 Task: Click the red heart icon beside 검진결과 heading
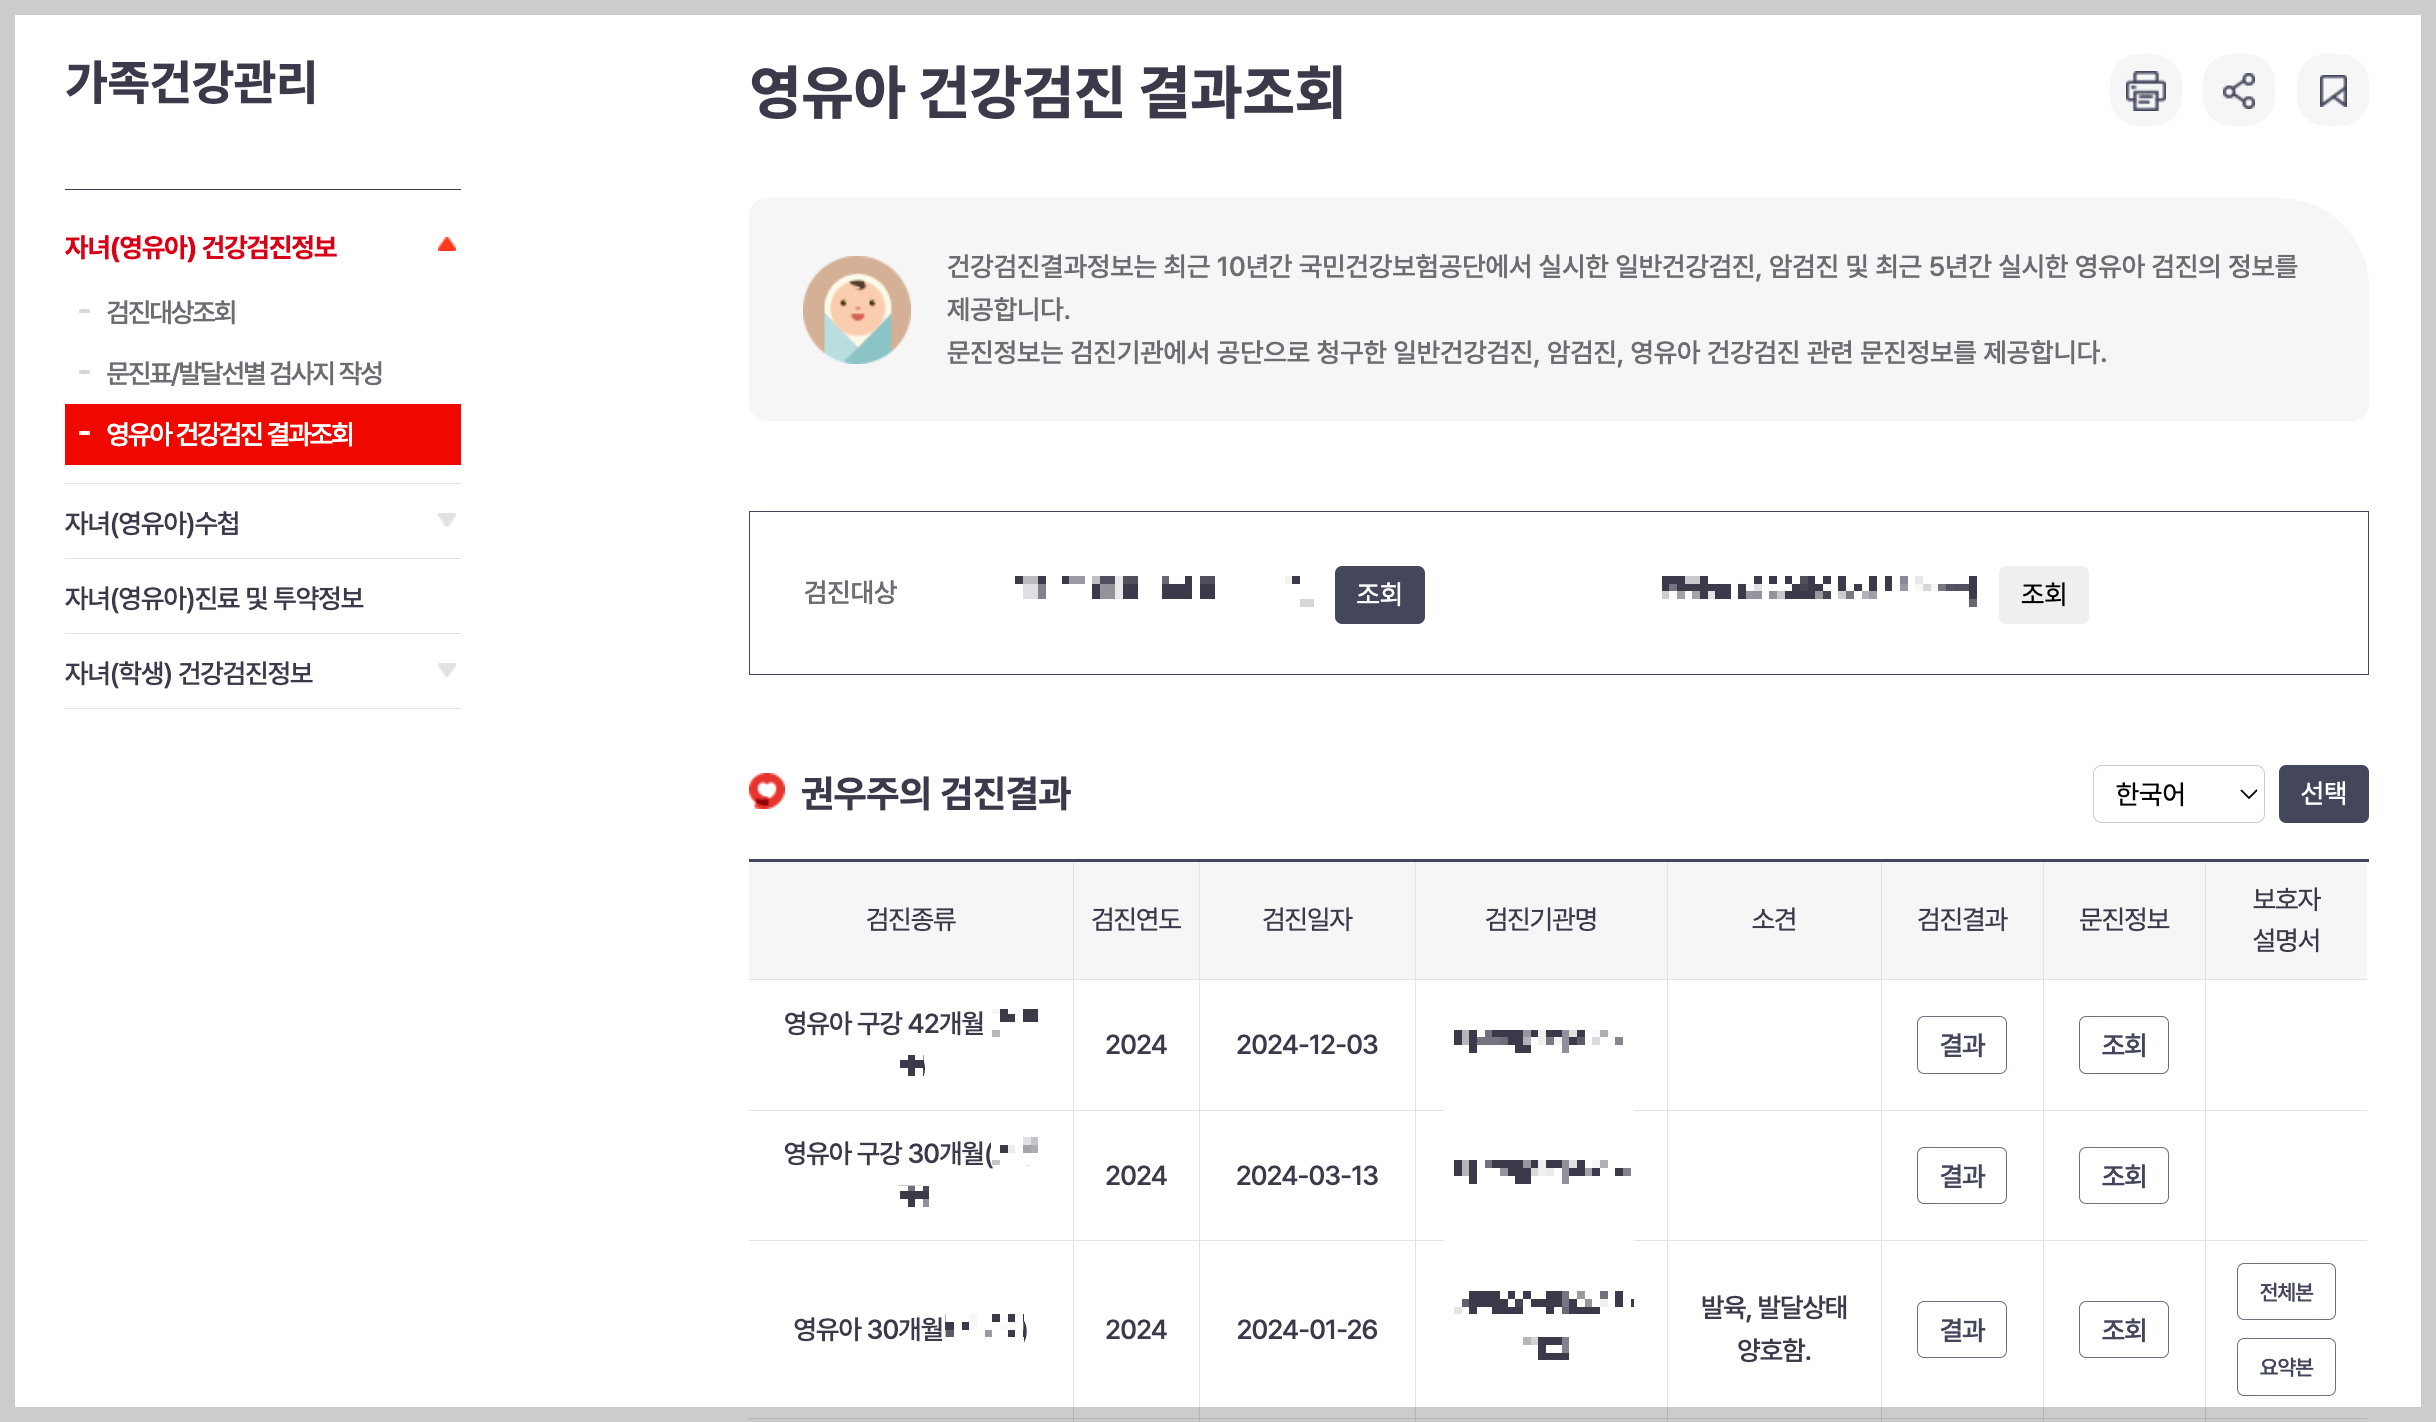pyautogui.click(x=767, y=791)
